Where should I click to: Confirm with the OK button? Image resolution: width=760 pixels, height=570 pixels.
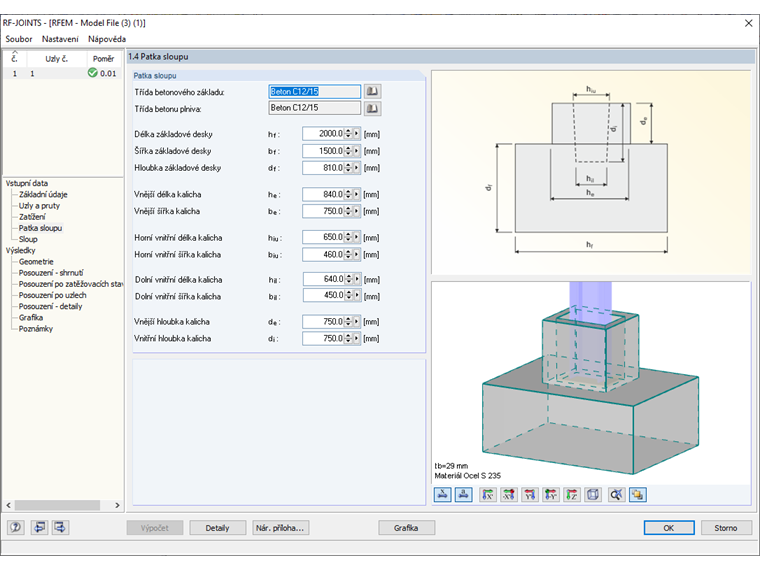point(669,528)
